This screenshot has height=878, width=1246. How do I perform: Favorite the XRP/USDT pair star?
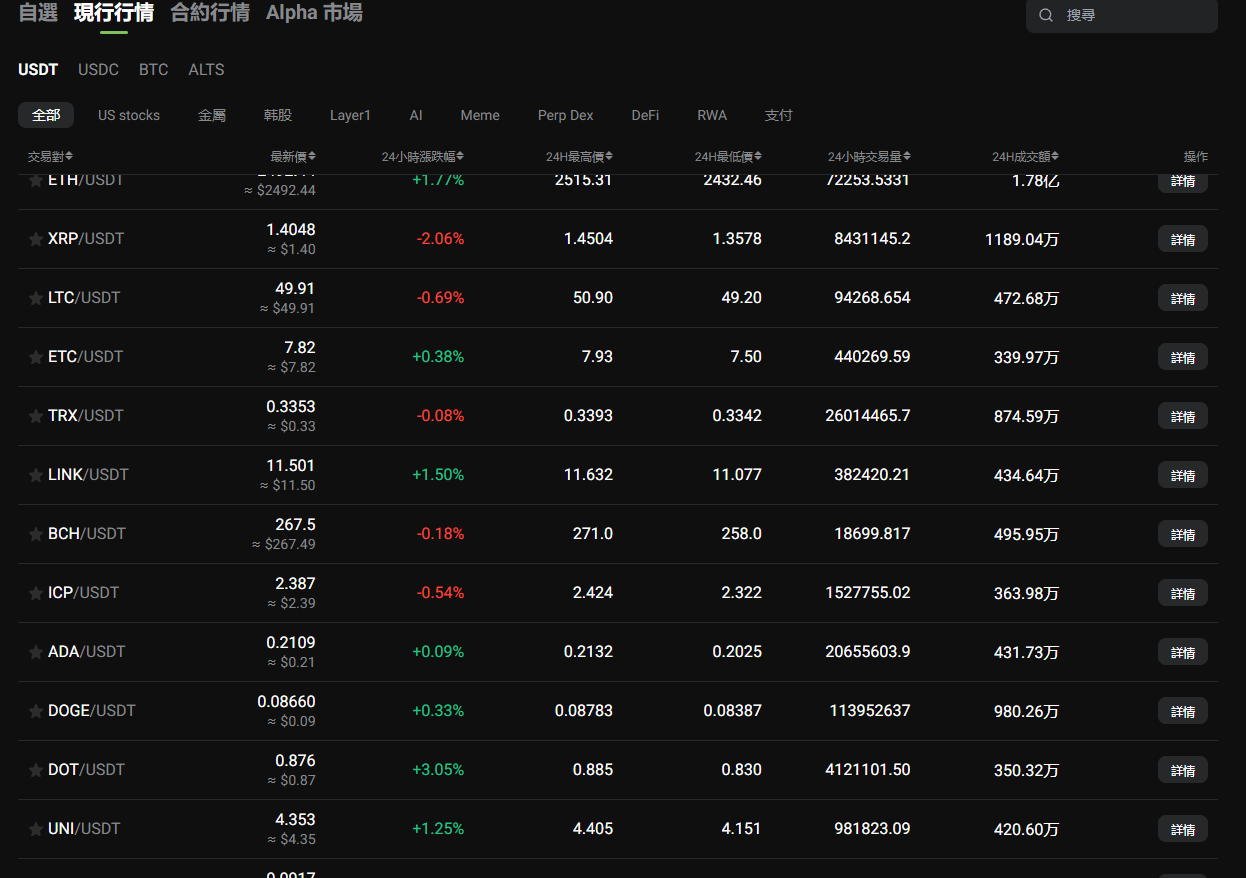36,240
